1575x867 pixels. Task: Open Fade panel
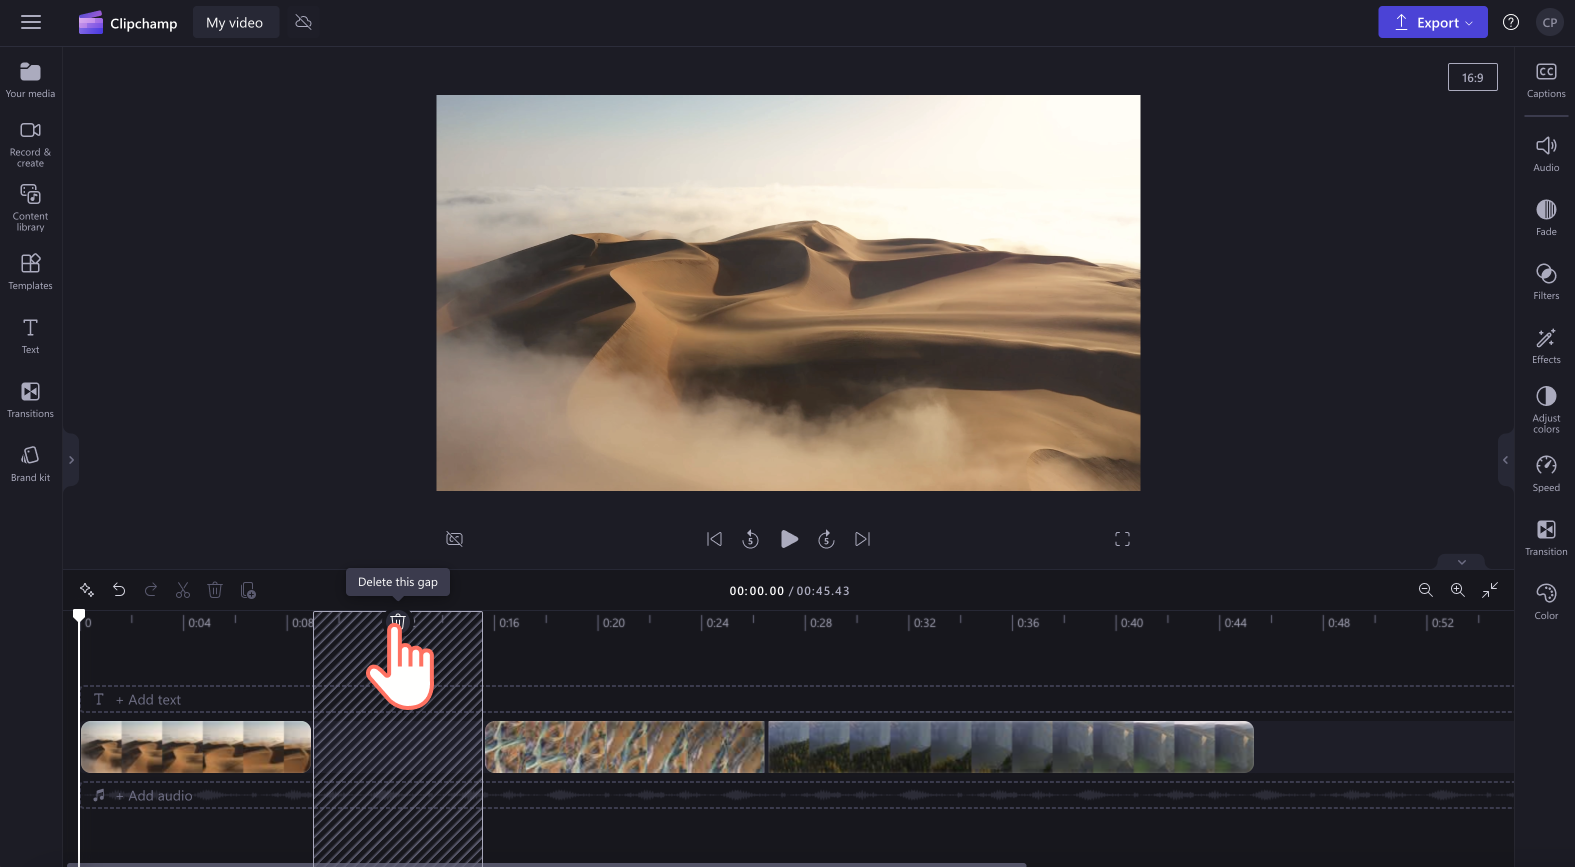pos(1546,218)
